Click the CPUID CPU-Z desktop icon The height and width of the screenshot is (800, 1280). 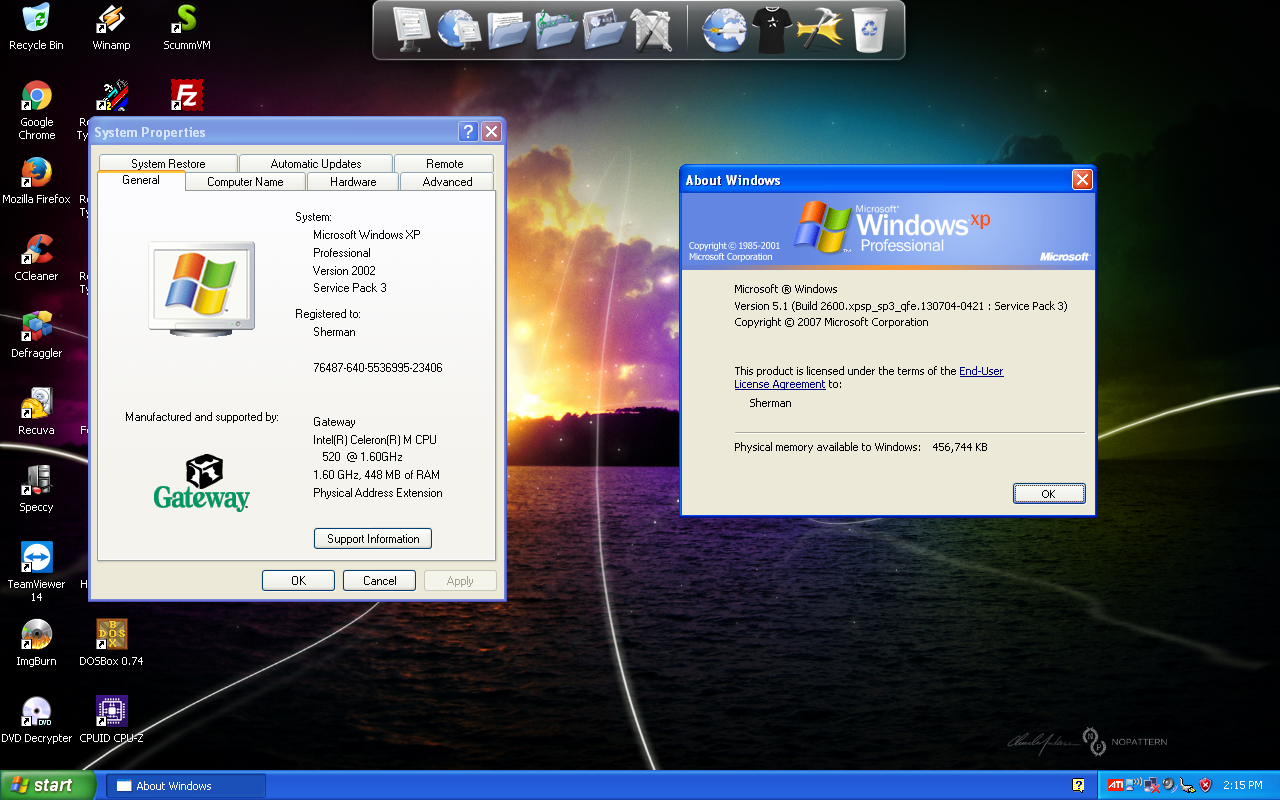click(x=111, y=712)
